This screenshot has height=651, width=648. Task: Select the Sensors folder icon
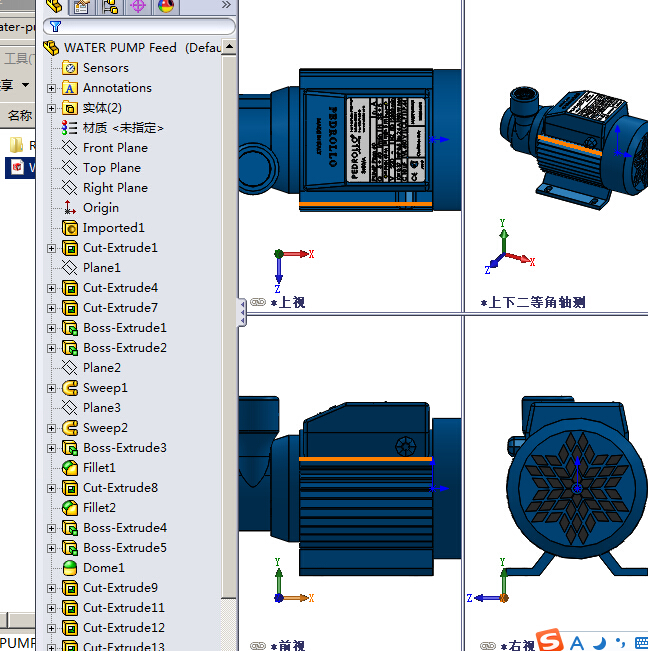[69, 68]
